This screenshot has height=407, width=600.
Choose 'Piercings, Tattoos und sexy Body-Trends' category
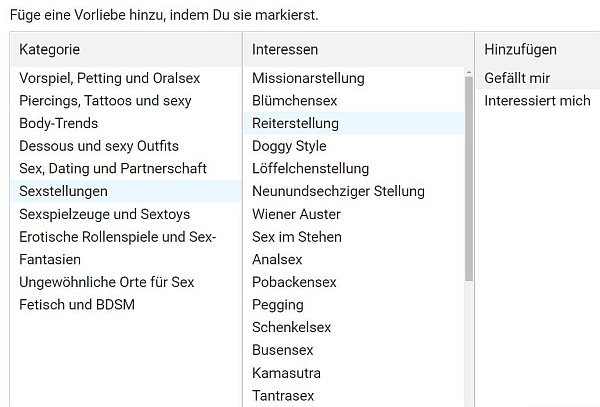(x=119, y=111)
